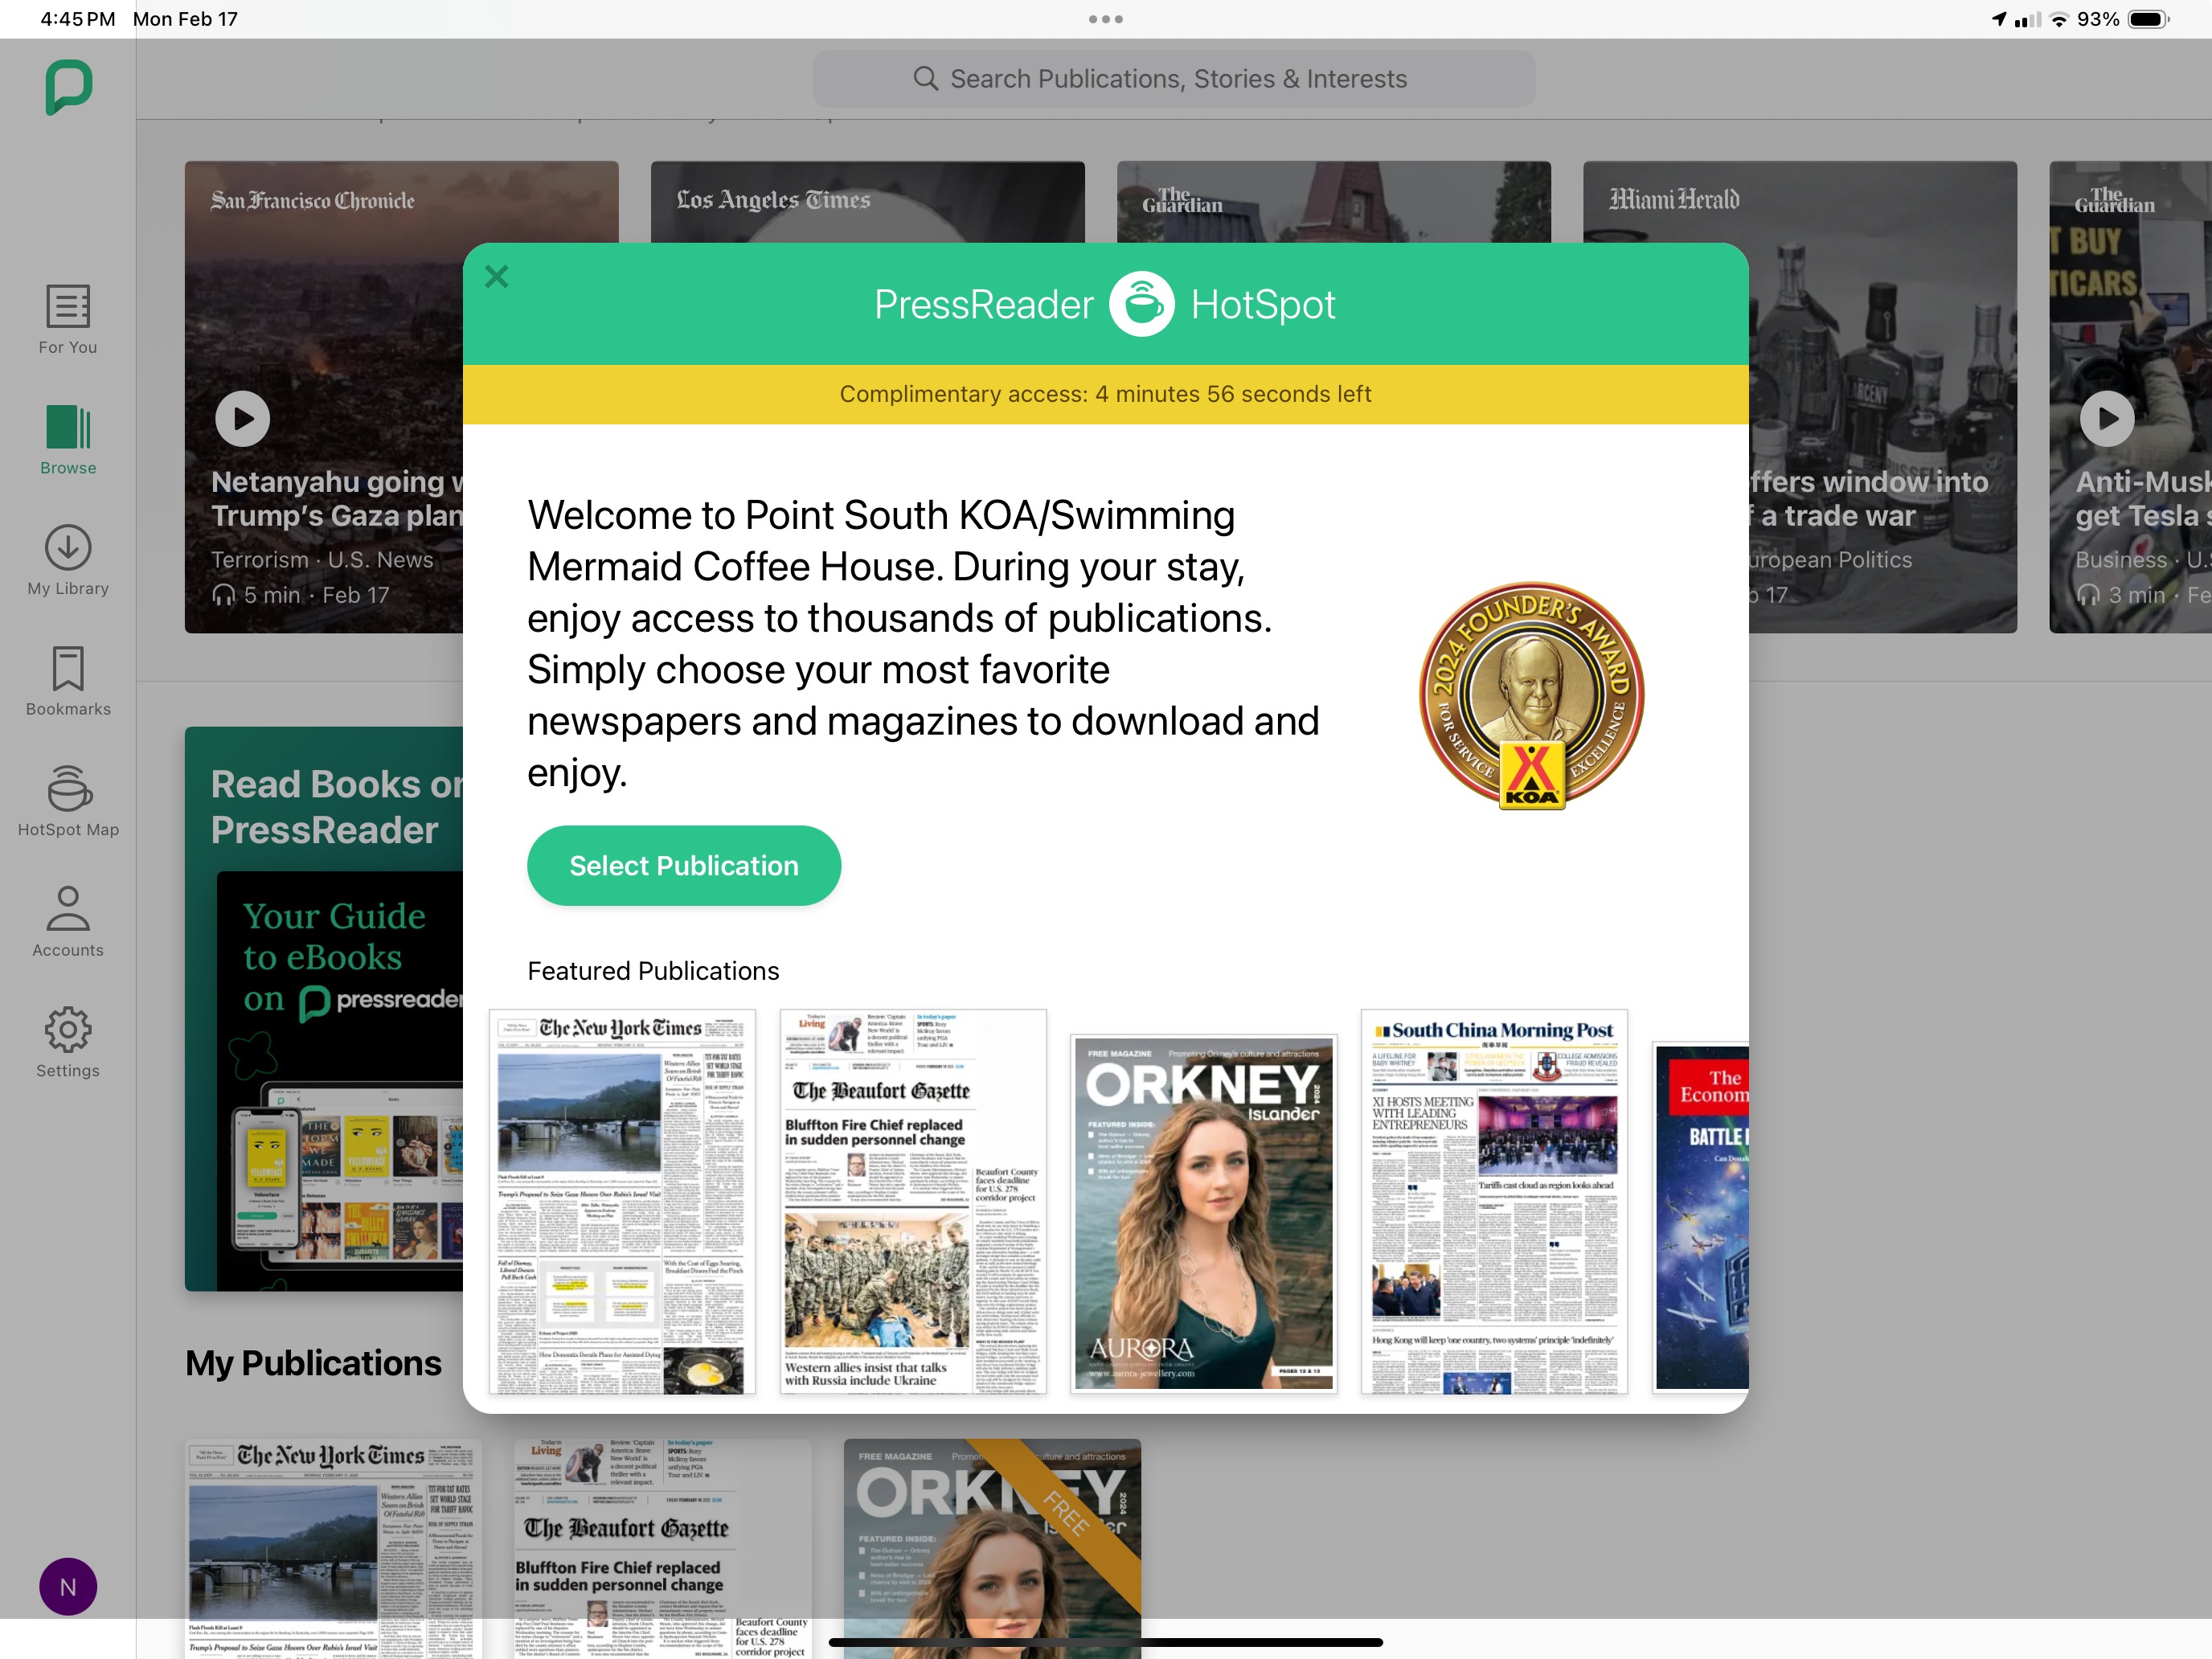This screenshot has width=2212, height=1659.
Task: Close the HotSpot welcome dialog
Action: (497, 276)
